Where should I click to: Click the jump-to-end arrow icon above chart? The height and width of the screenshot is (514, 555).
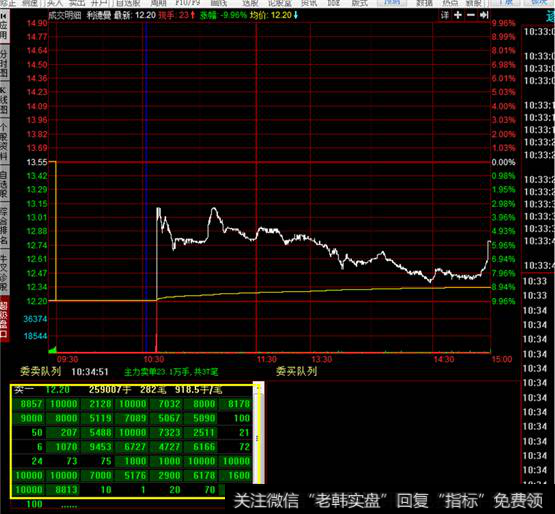484,15
